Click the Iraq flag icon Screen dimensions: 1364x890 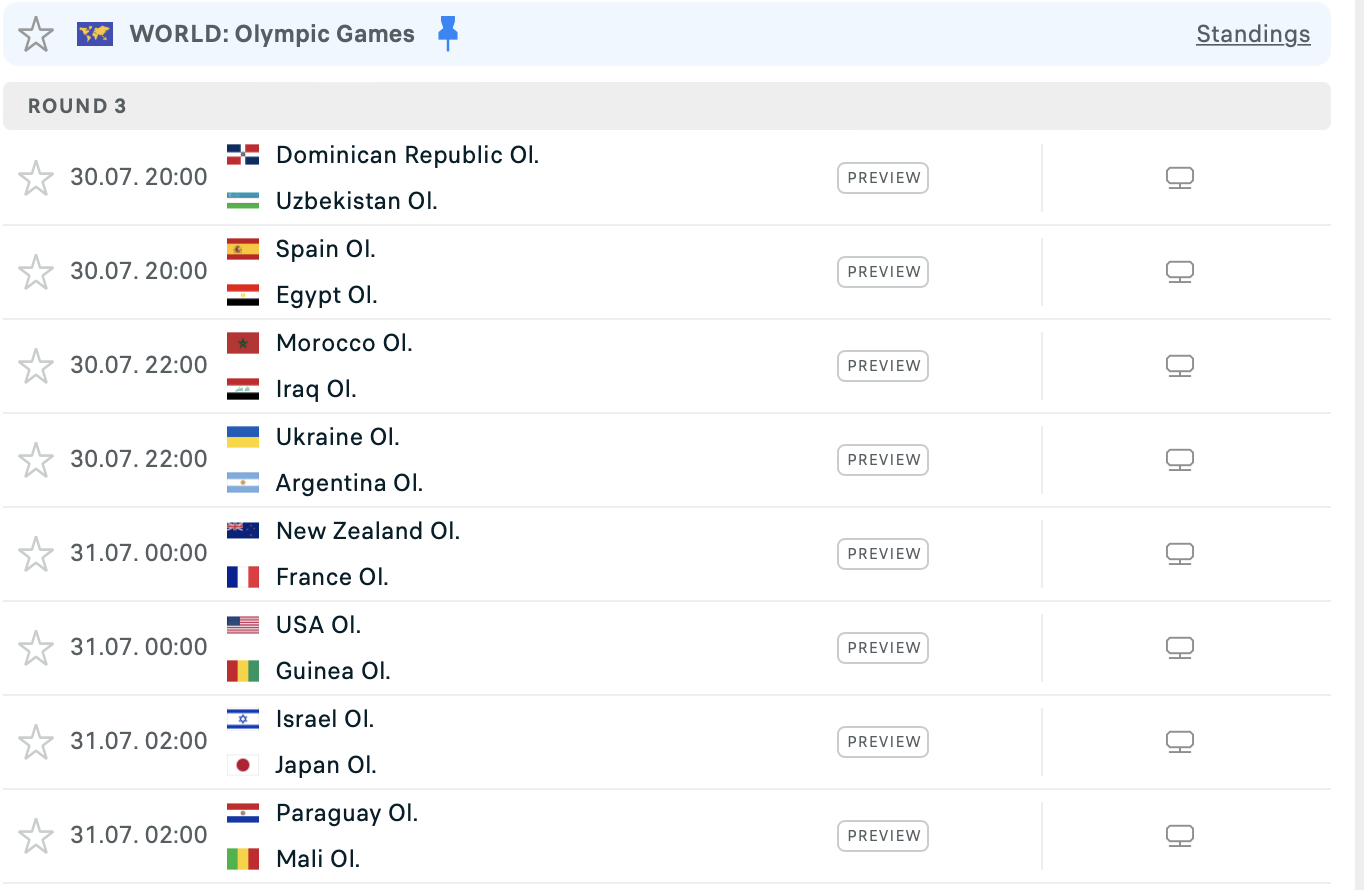pos(243,389)
